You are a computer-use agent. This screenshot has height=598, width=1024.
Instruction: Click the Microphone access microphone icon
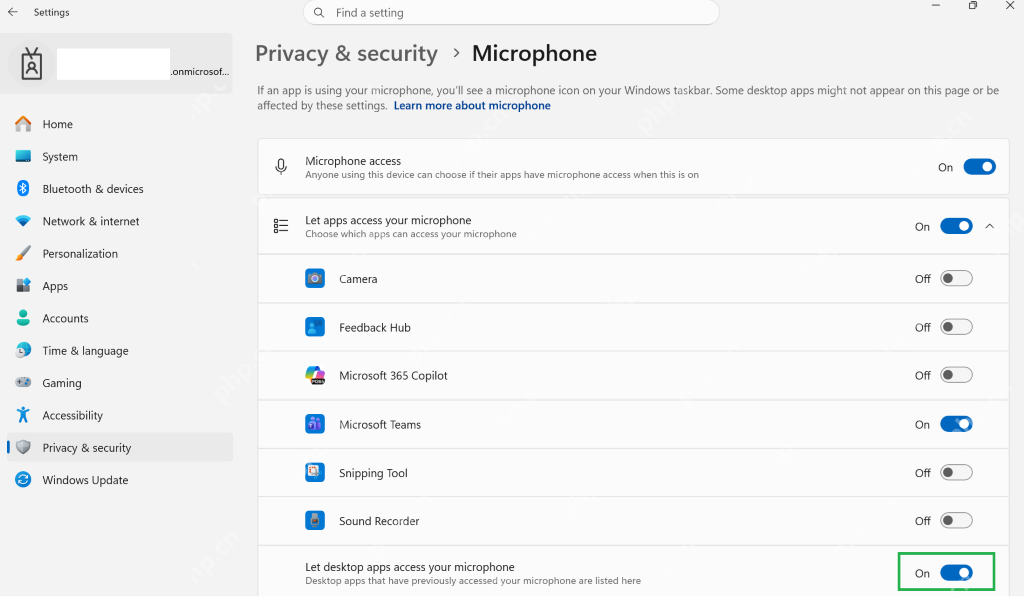coord(281,167)
